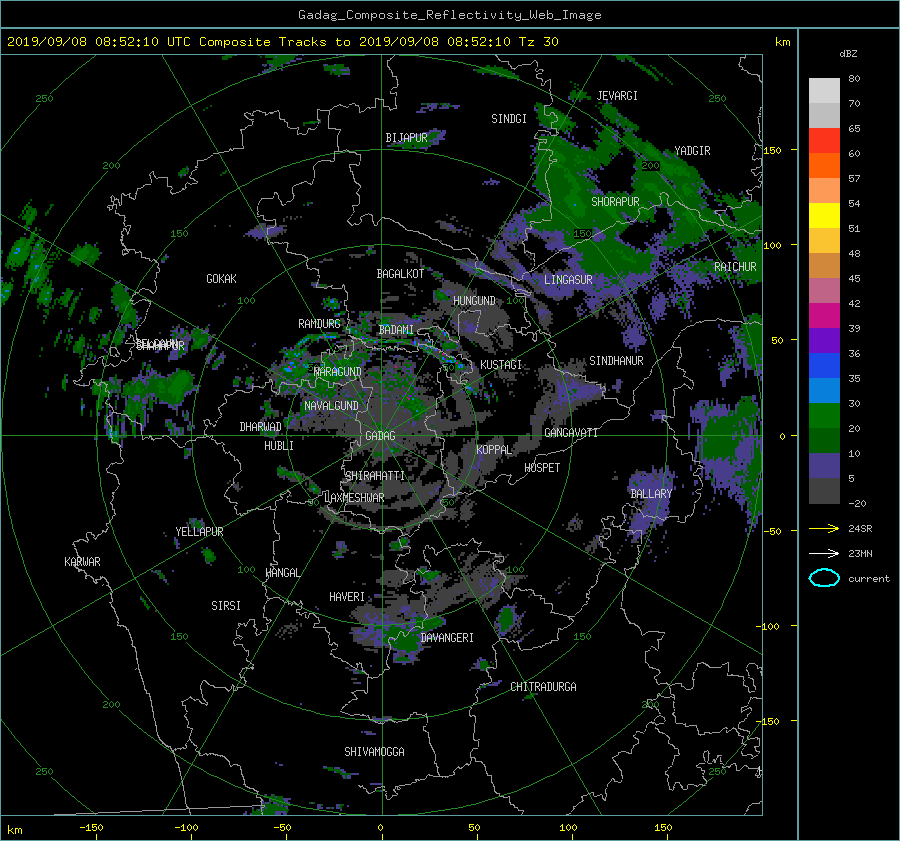Click the YADGIR city label
Viewport: 900px width, 841px height.
[692, 151]
